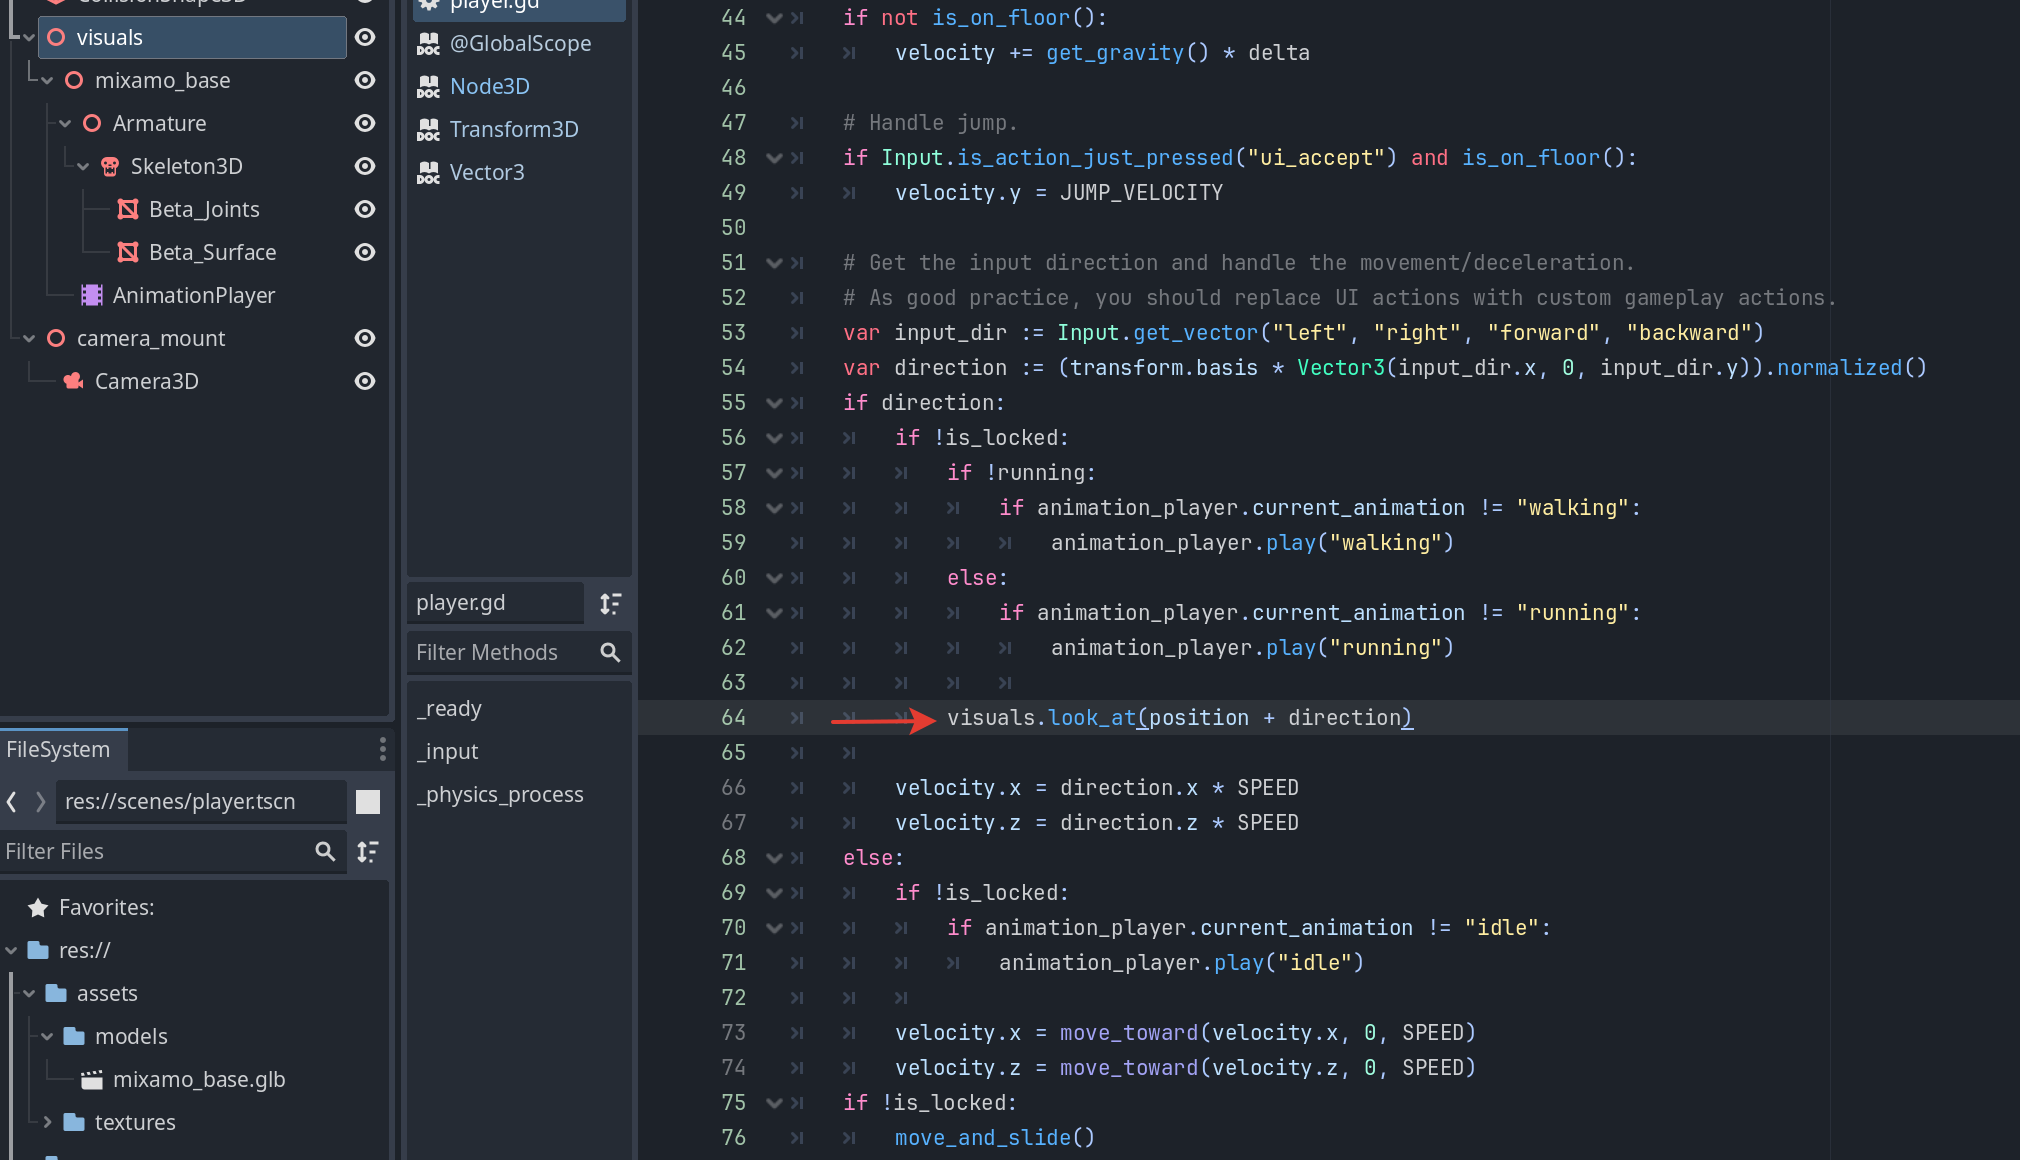The height and width of the screenshot is (1160, 2020).
Task: Toggle visibility of mixamo_base node
Action: coord(365,80)
